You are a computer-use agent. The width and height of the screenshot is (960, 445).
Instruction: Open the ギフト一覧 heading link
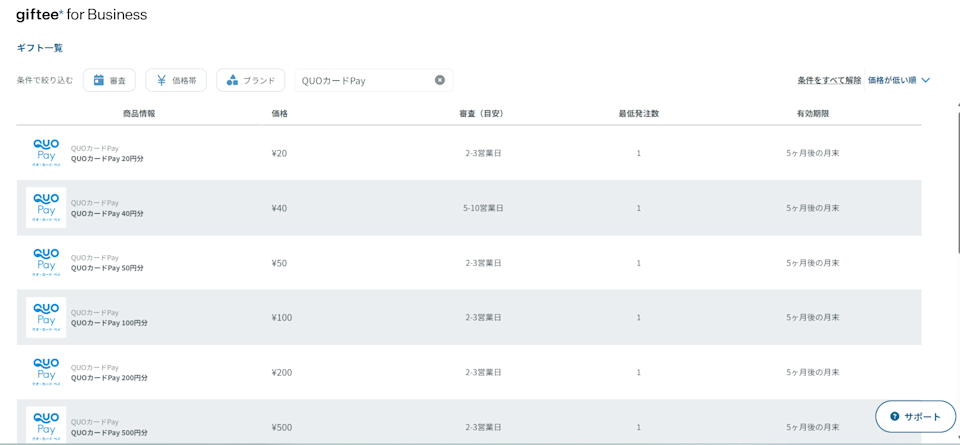coord(40,48)
